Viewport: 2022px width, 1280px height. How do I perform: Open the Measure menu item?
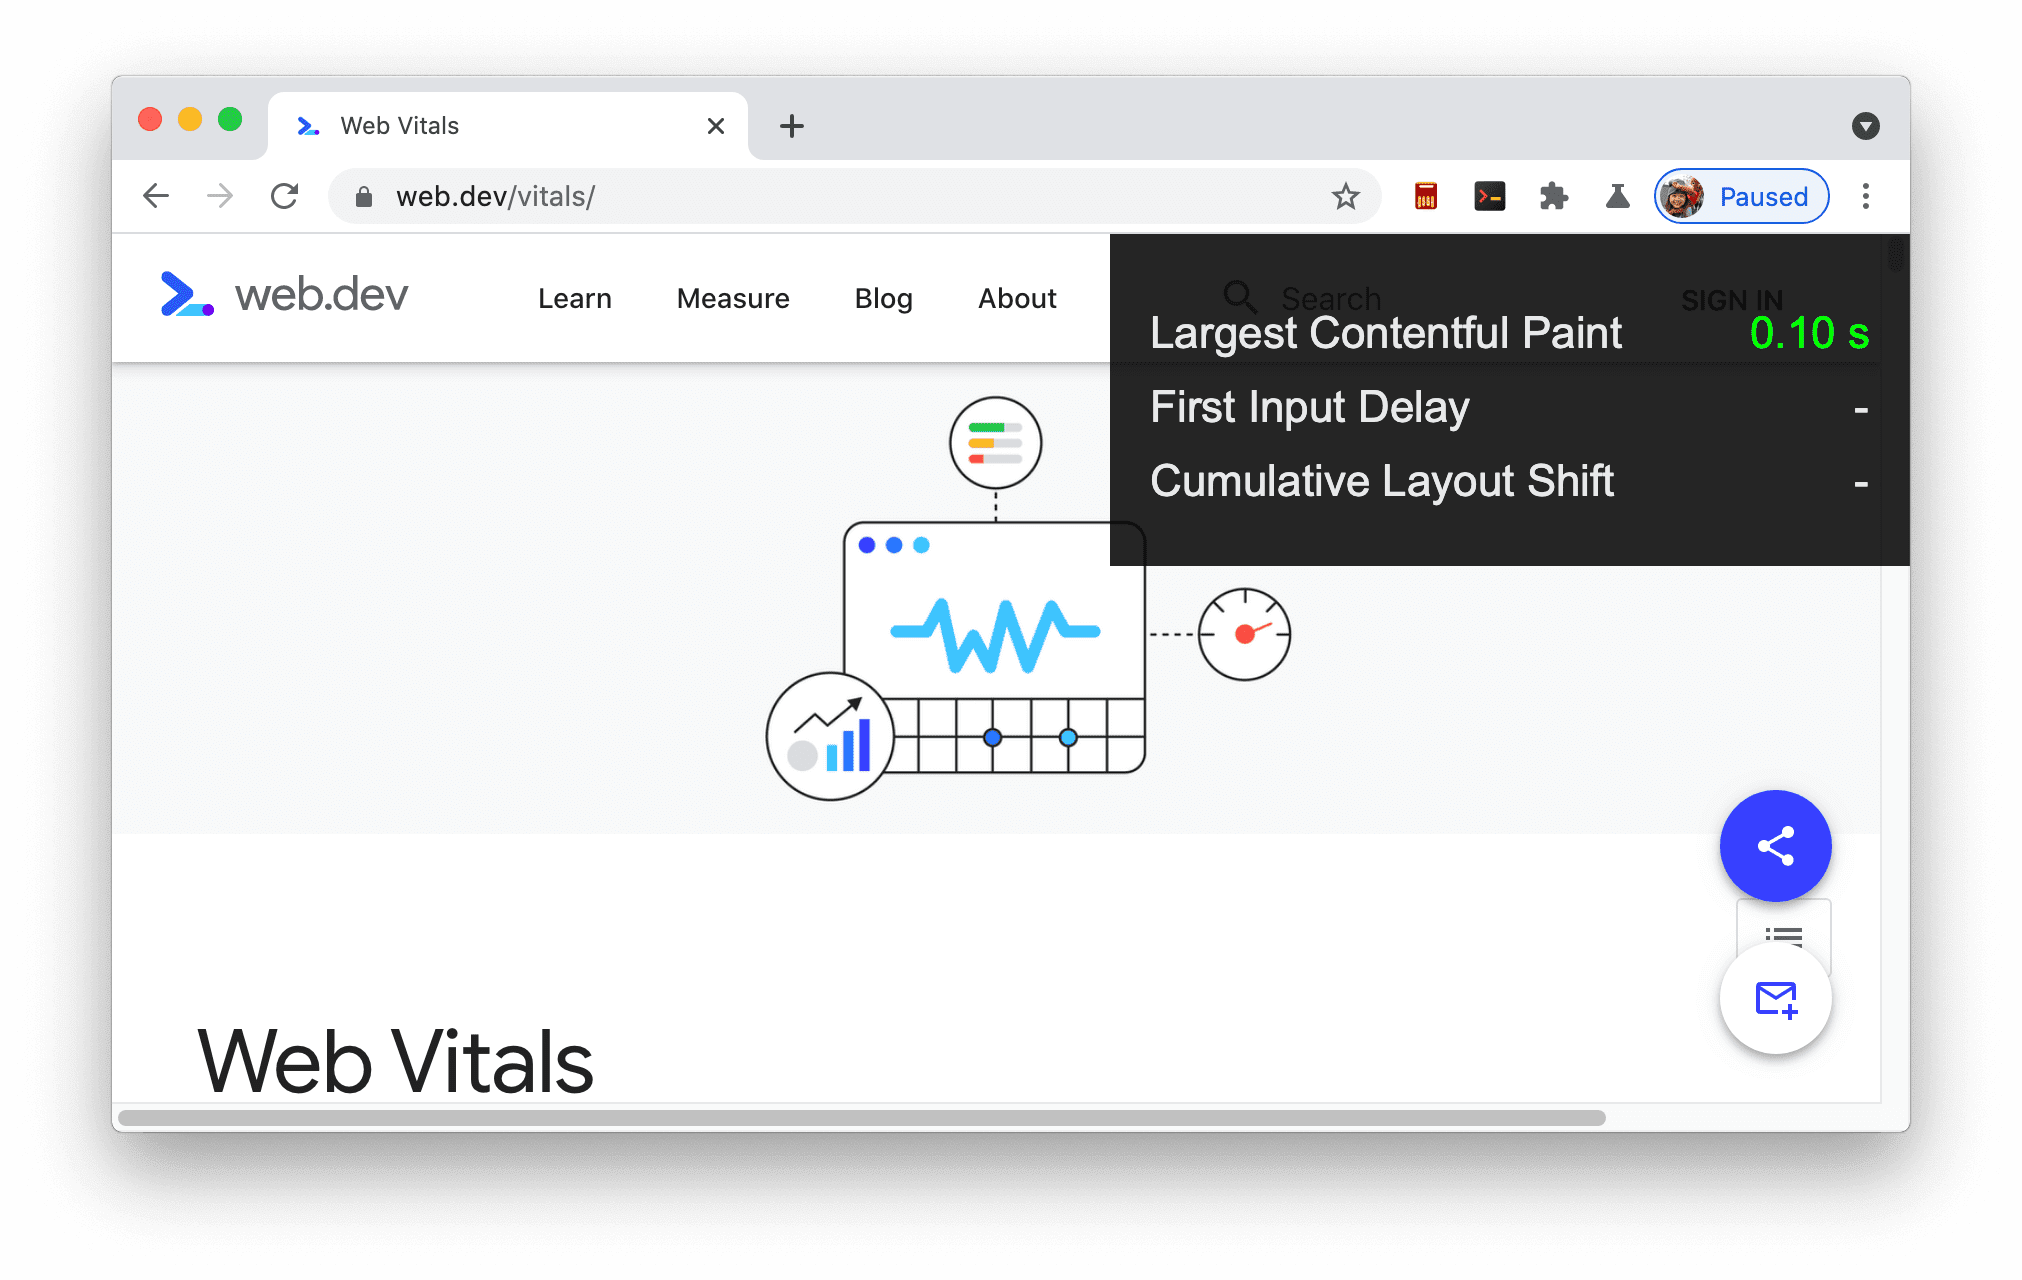(x=734, y=298)
